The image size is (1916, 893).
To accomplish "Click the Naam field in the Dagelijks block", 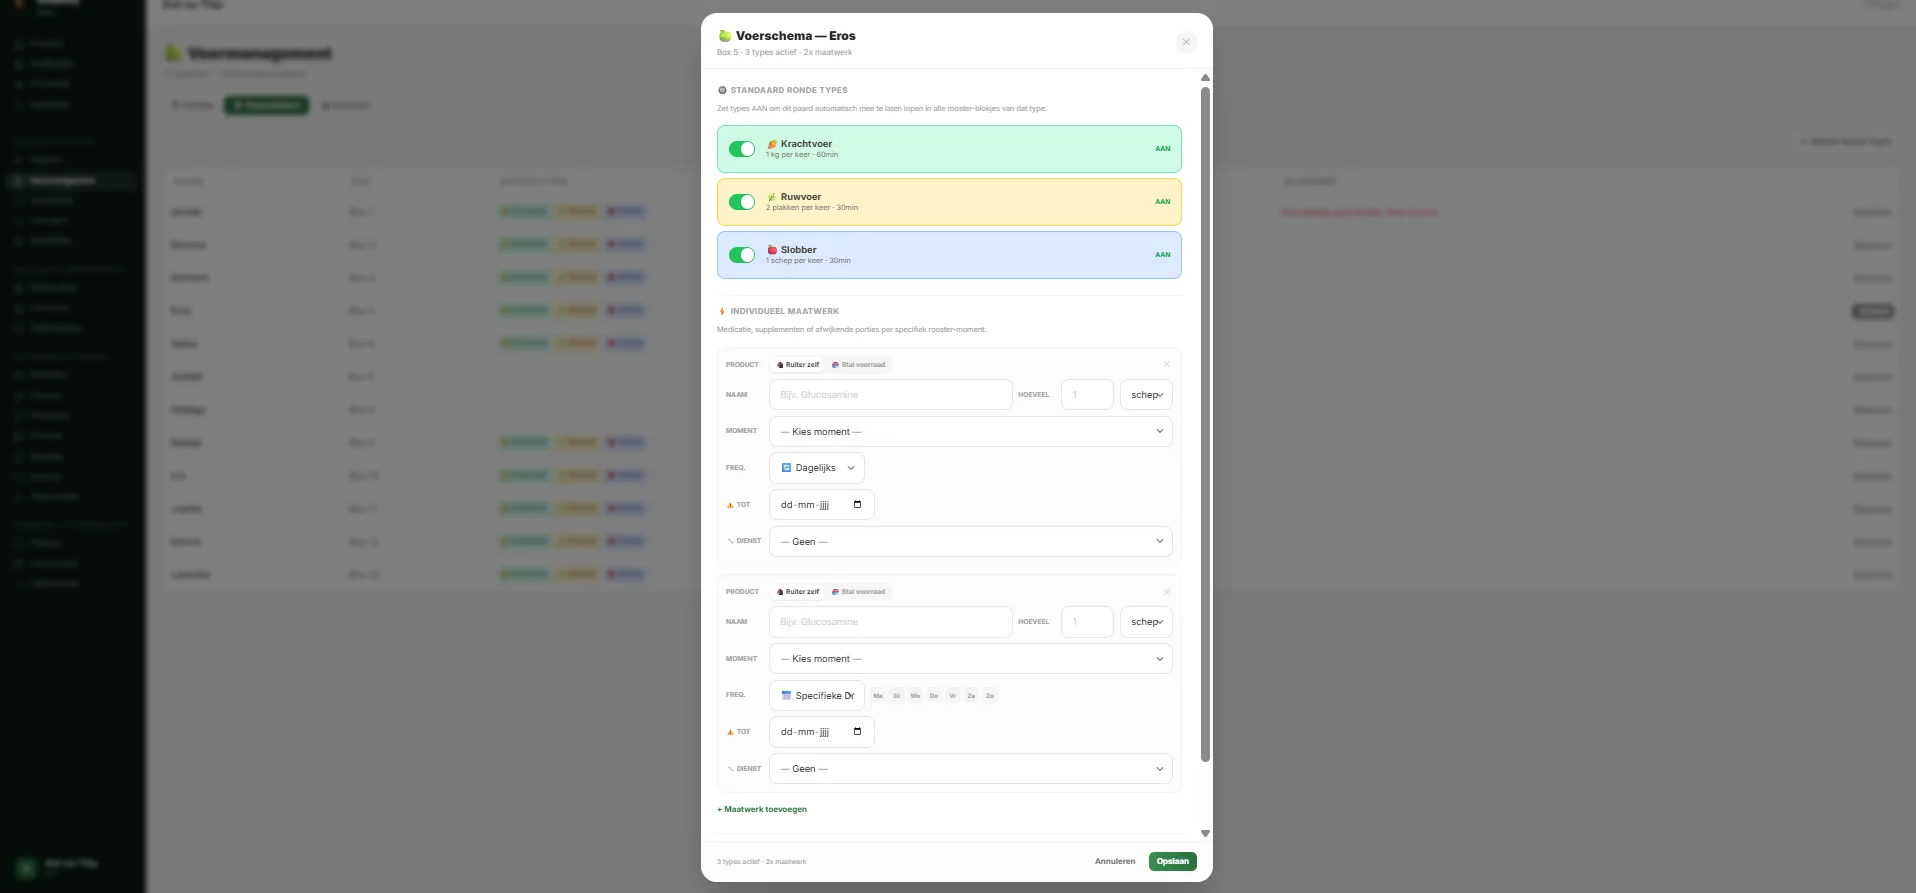I will (x=891, y=395).
